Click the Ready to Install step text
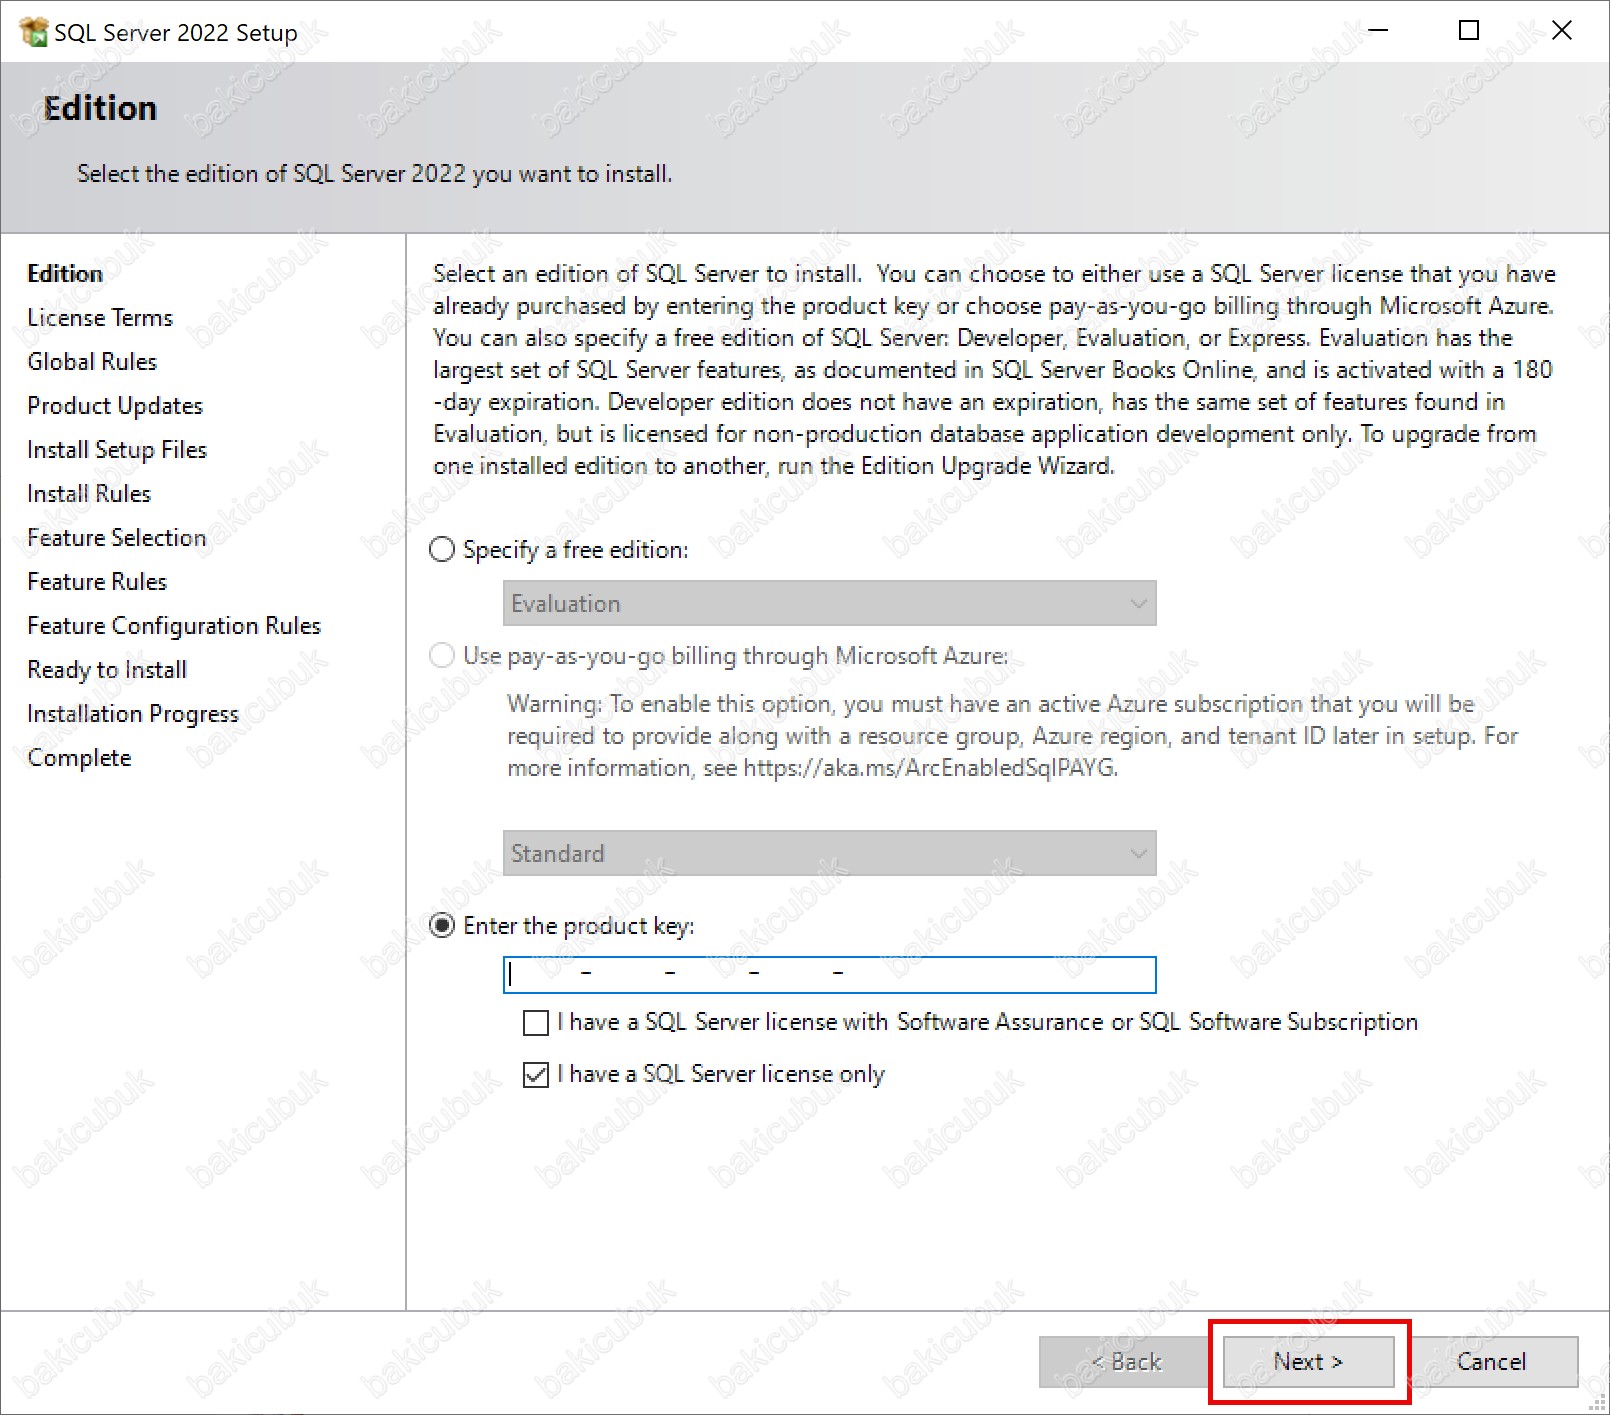 [107, 670]
